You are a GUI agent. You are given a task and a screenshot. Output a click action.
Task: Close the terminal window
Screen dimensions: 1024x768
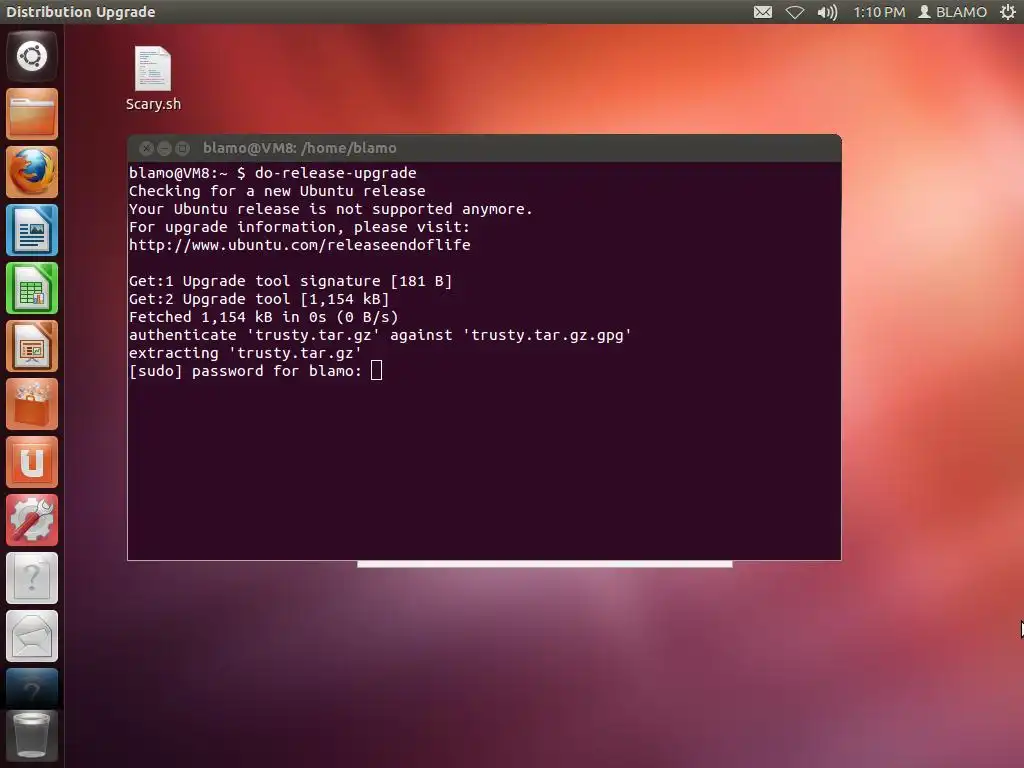[146, 148]
